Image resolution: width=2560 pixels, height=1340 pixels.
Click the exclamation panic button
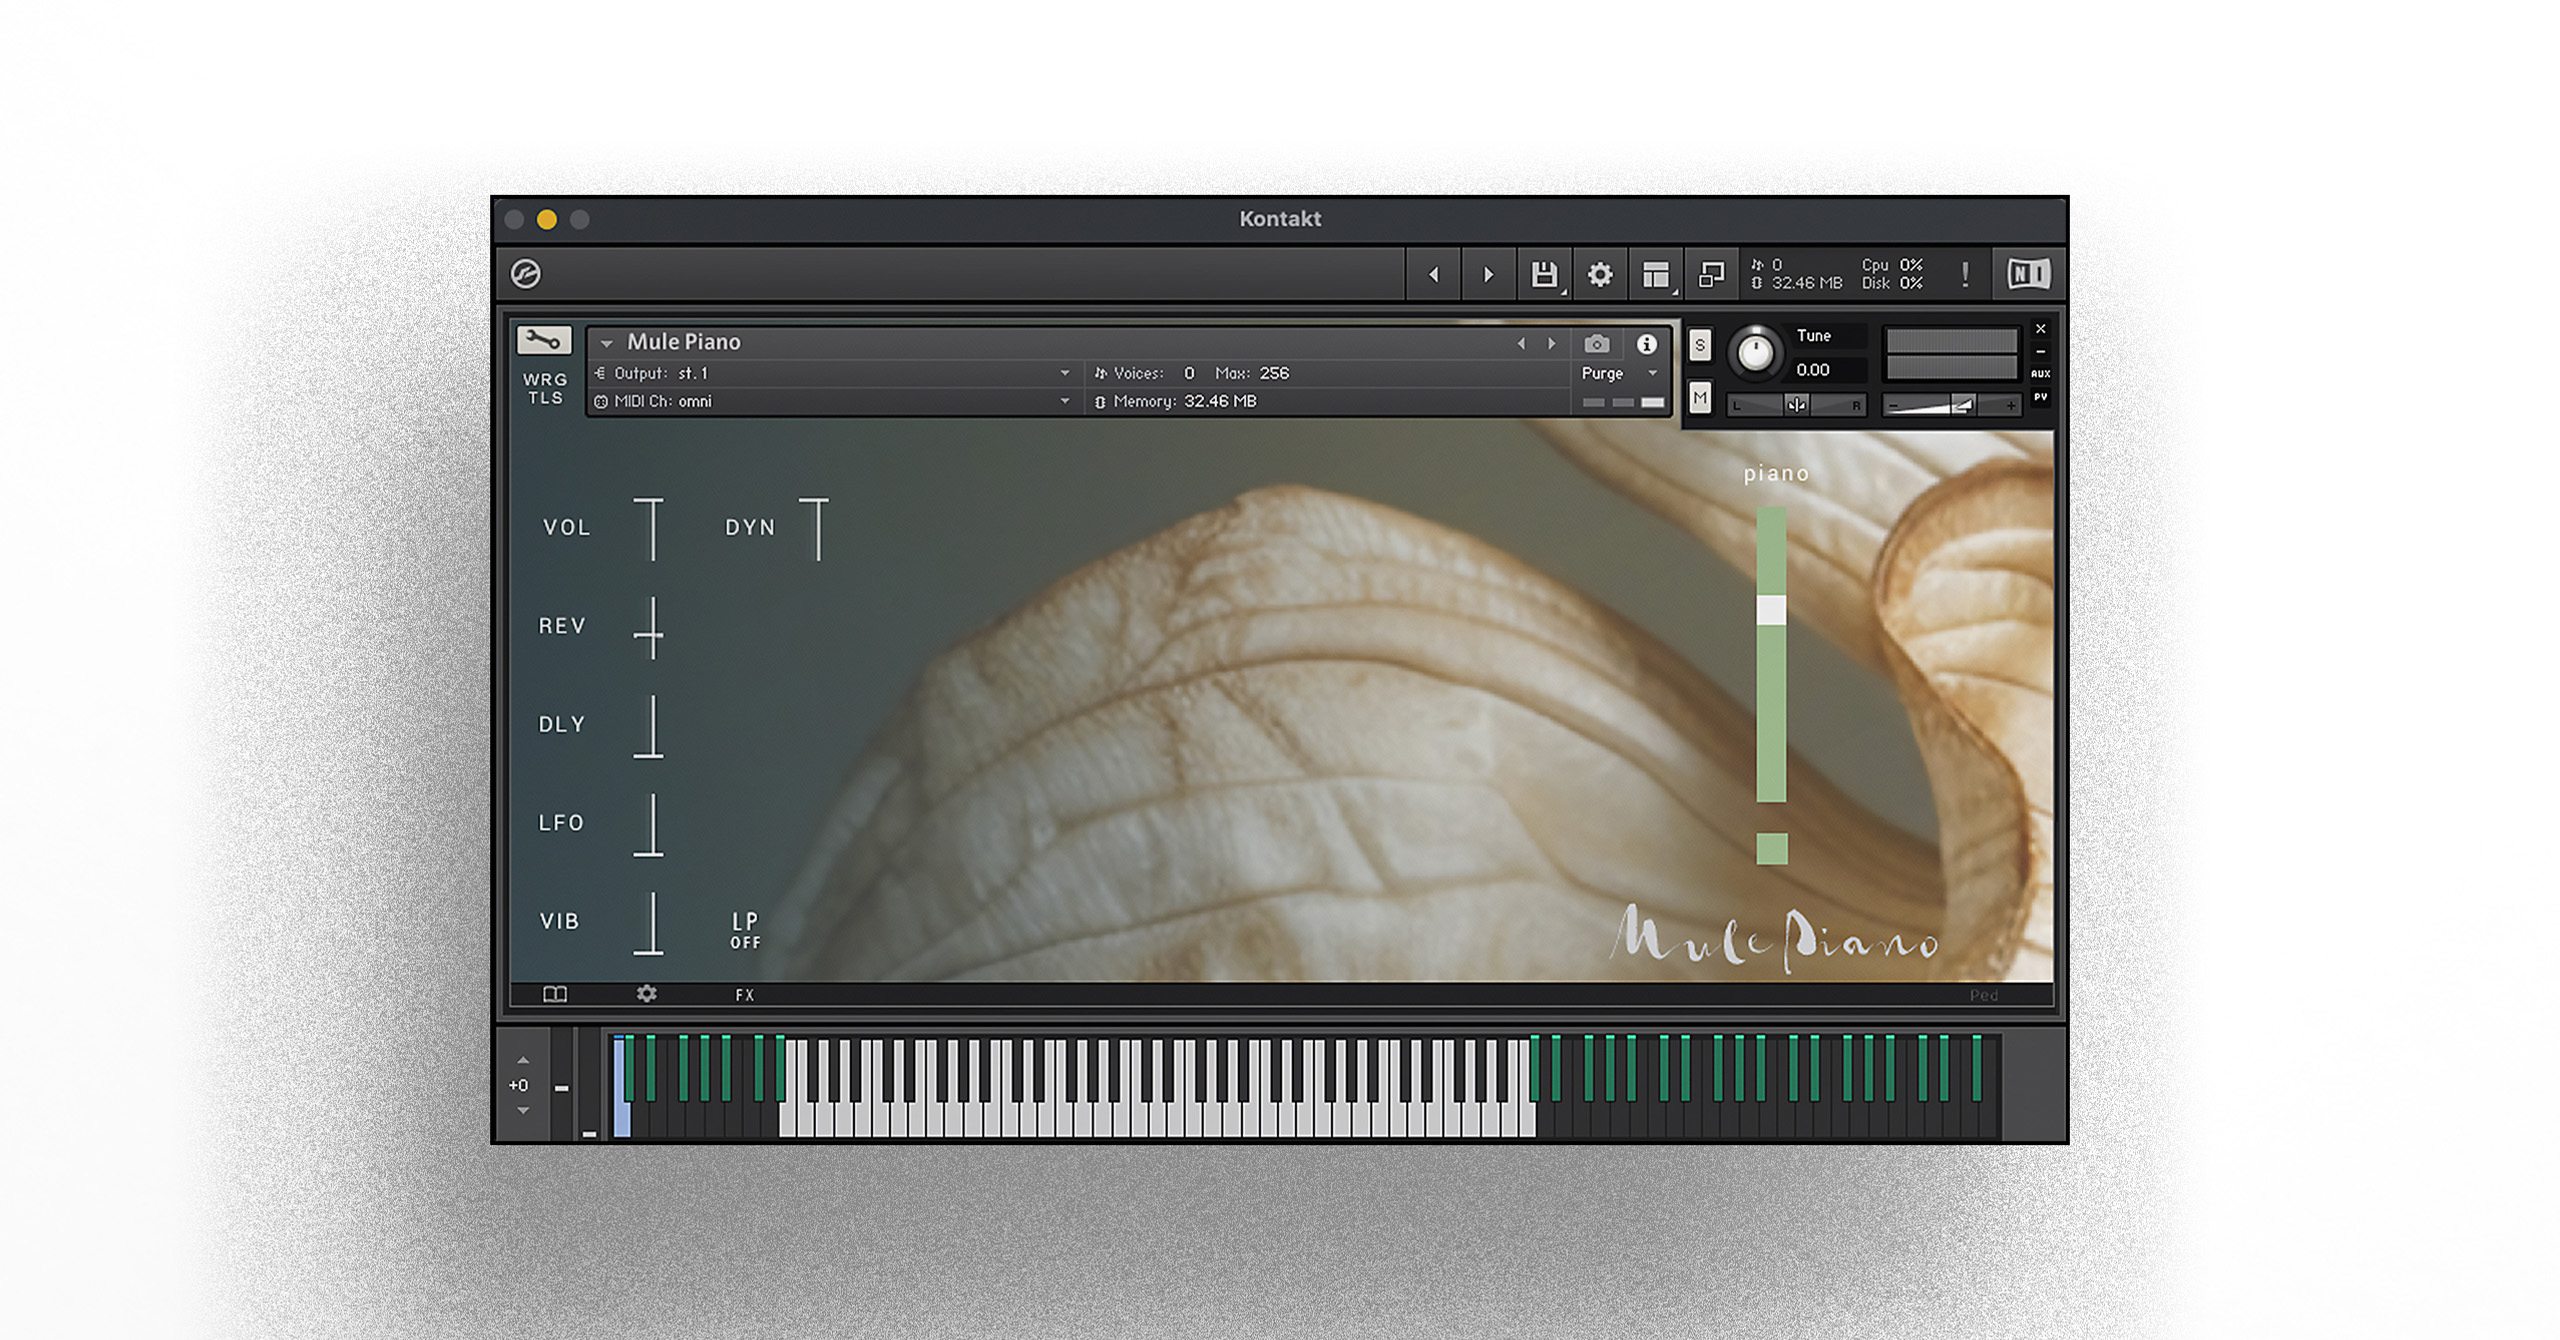tap(1965, 274)
